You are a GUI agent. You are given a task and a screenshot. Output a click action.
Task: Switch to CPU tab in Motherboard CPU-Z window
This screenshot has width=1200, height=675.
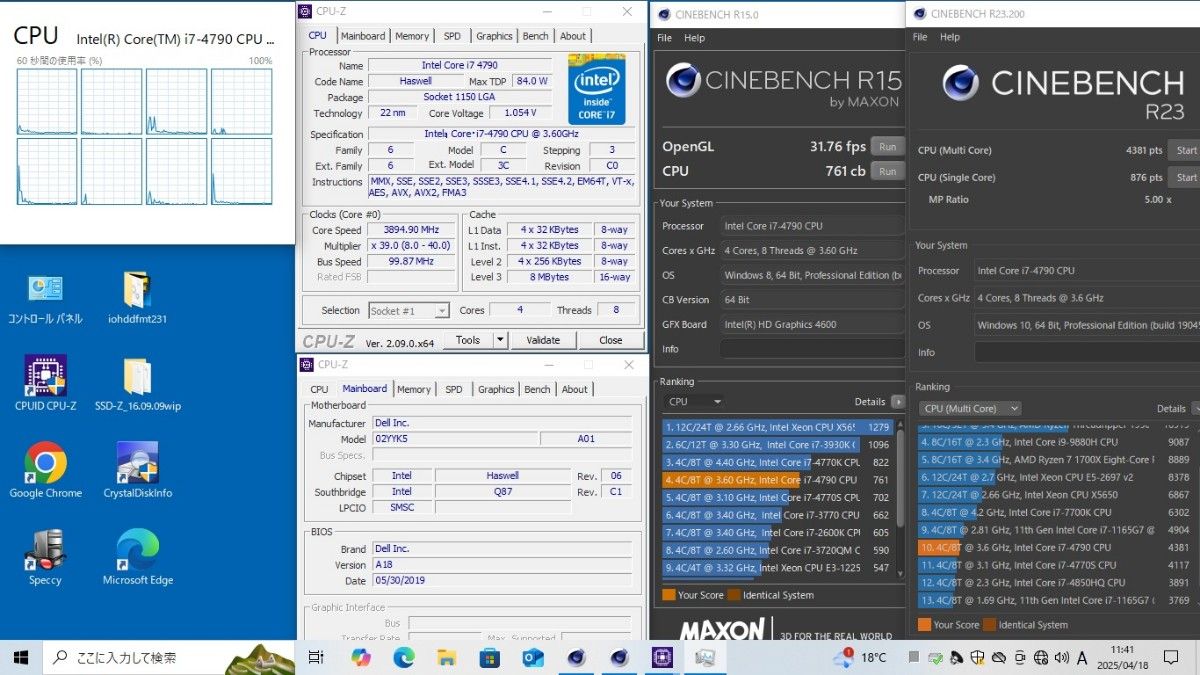319,390
